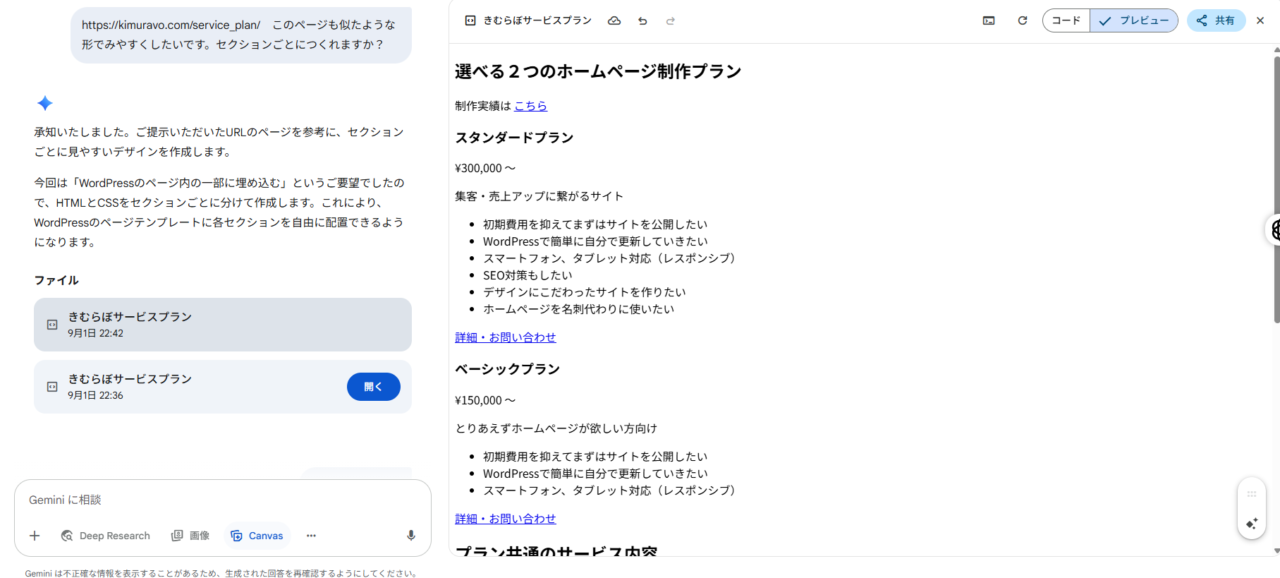Select the プレビュー tab
The width and height of the screenshot is (1280, 578).
(x=1133, y=20)
